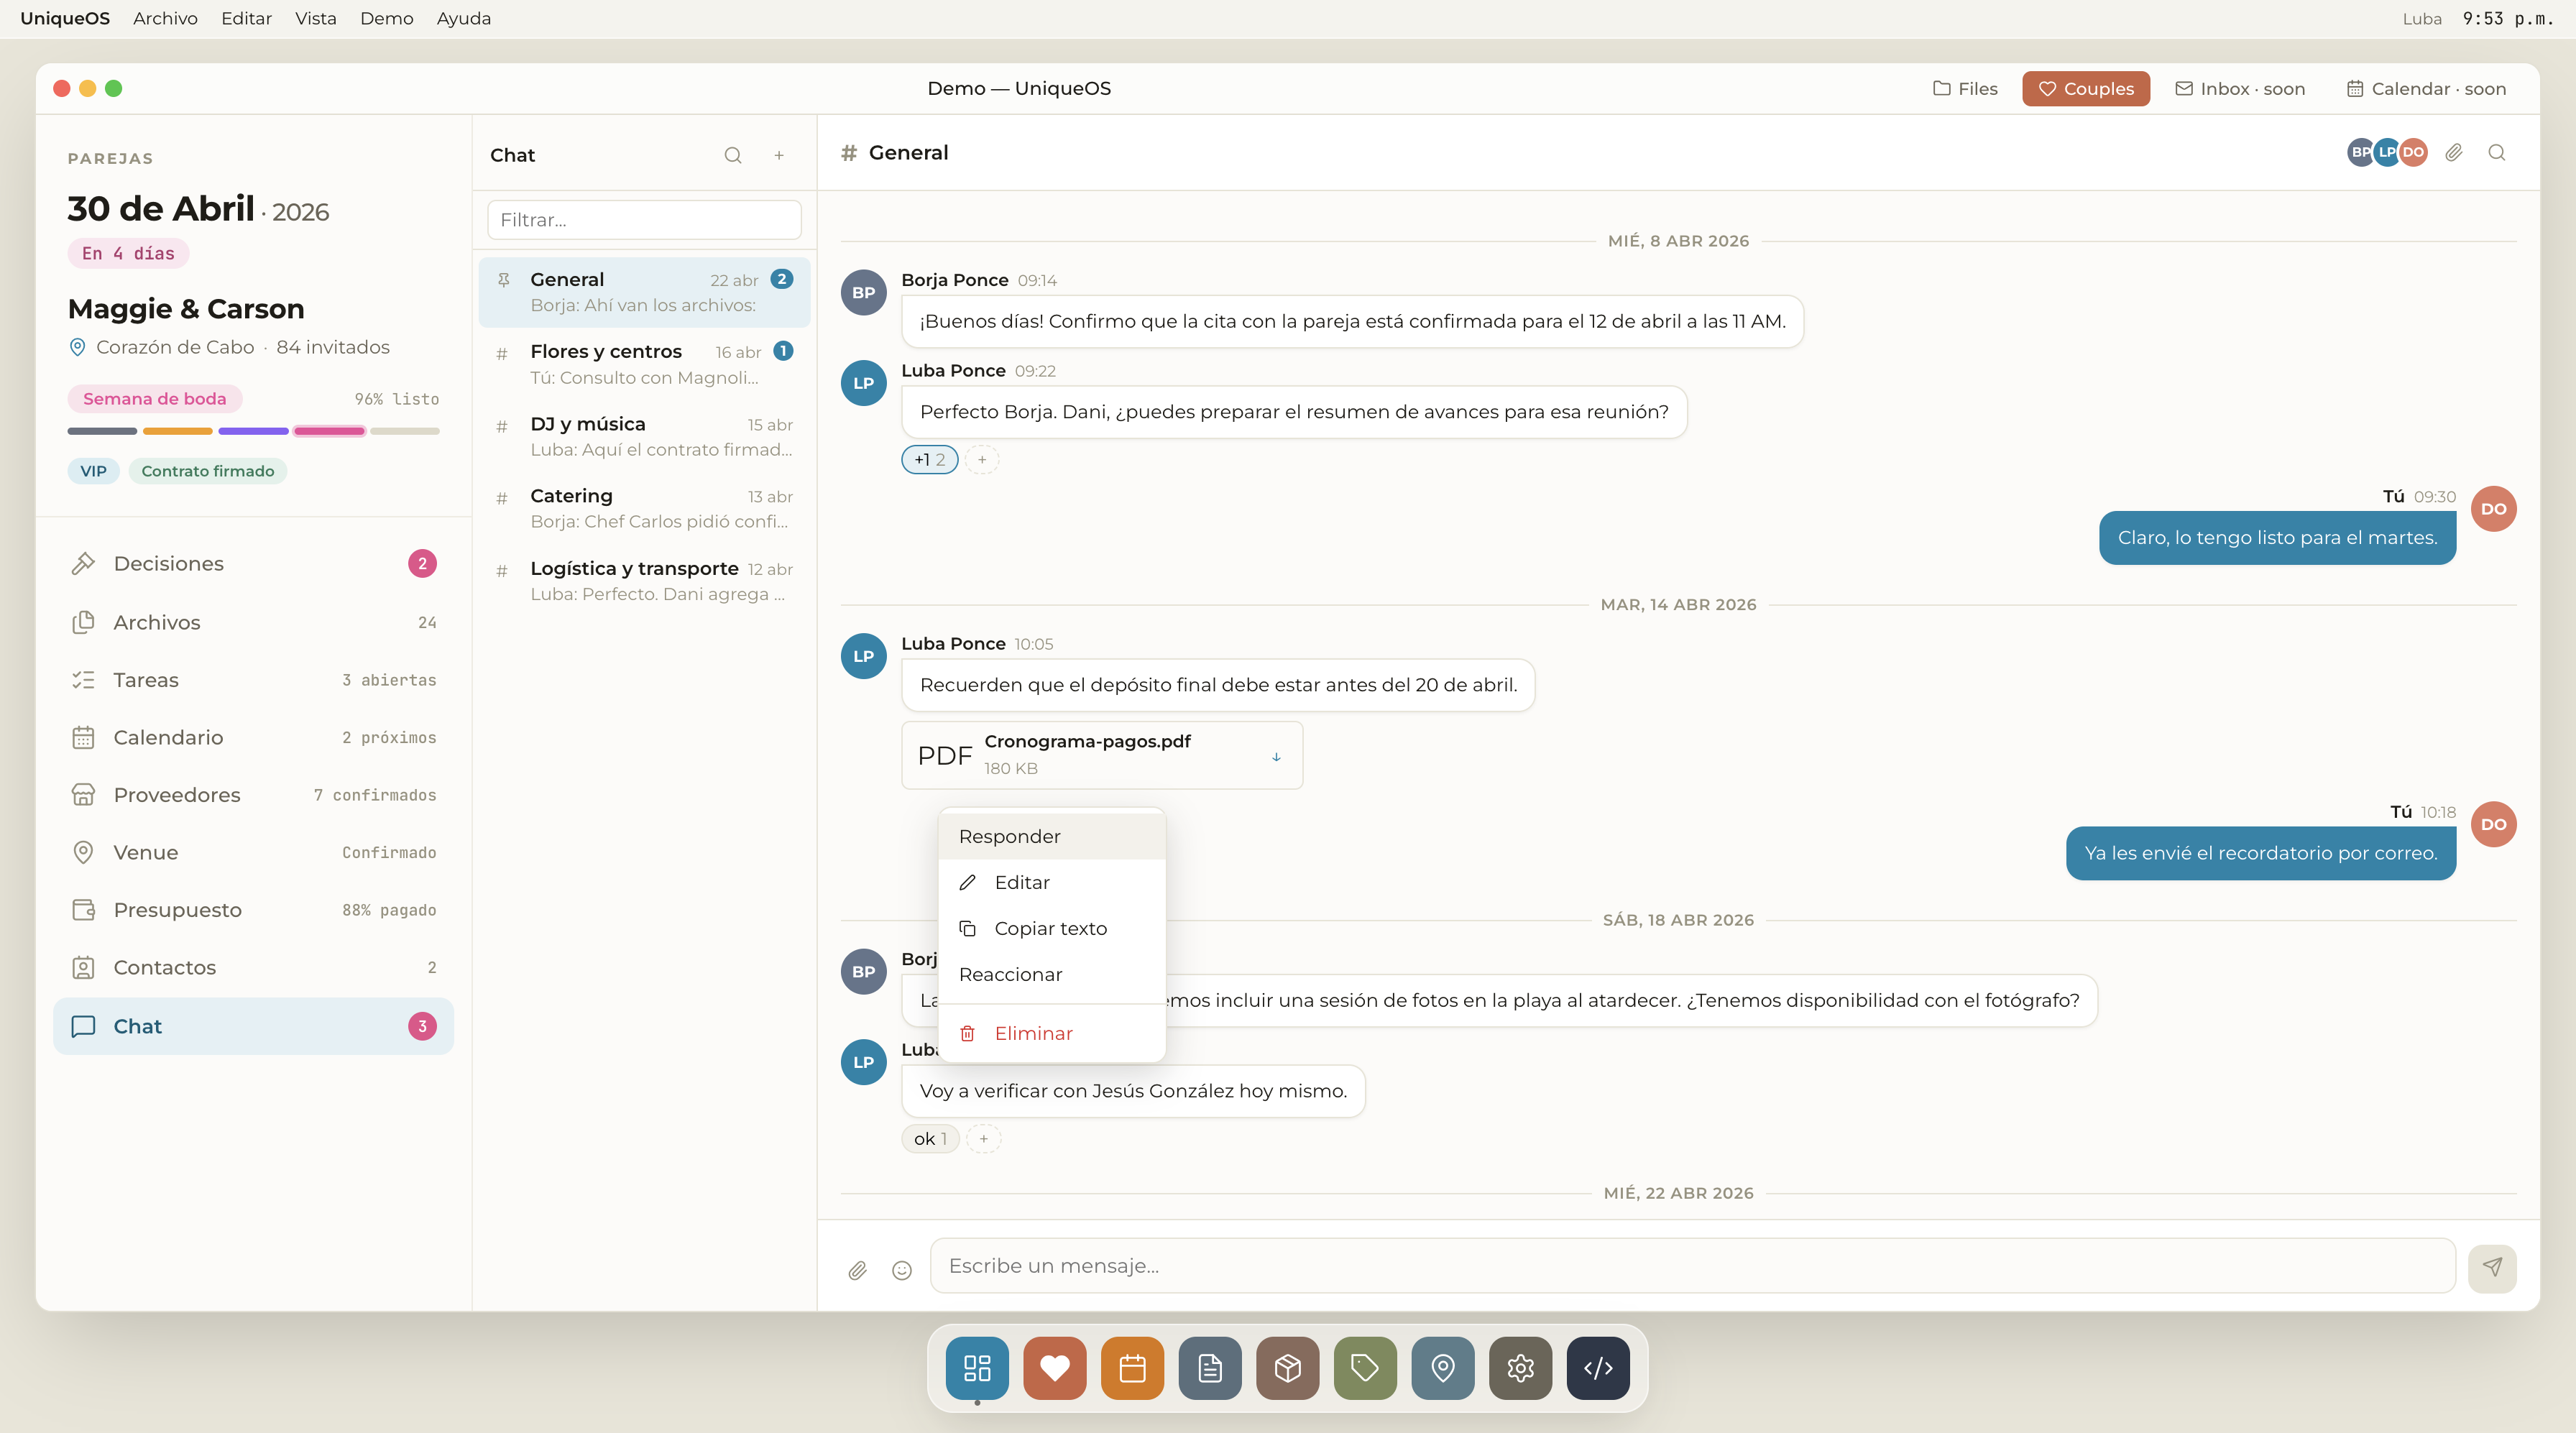
Task: Attach a file using composer paperclip
Action: tap(857, 1270)
